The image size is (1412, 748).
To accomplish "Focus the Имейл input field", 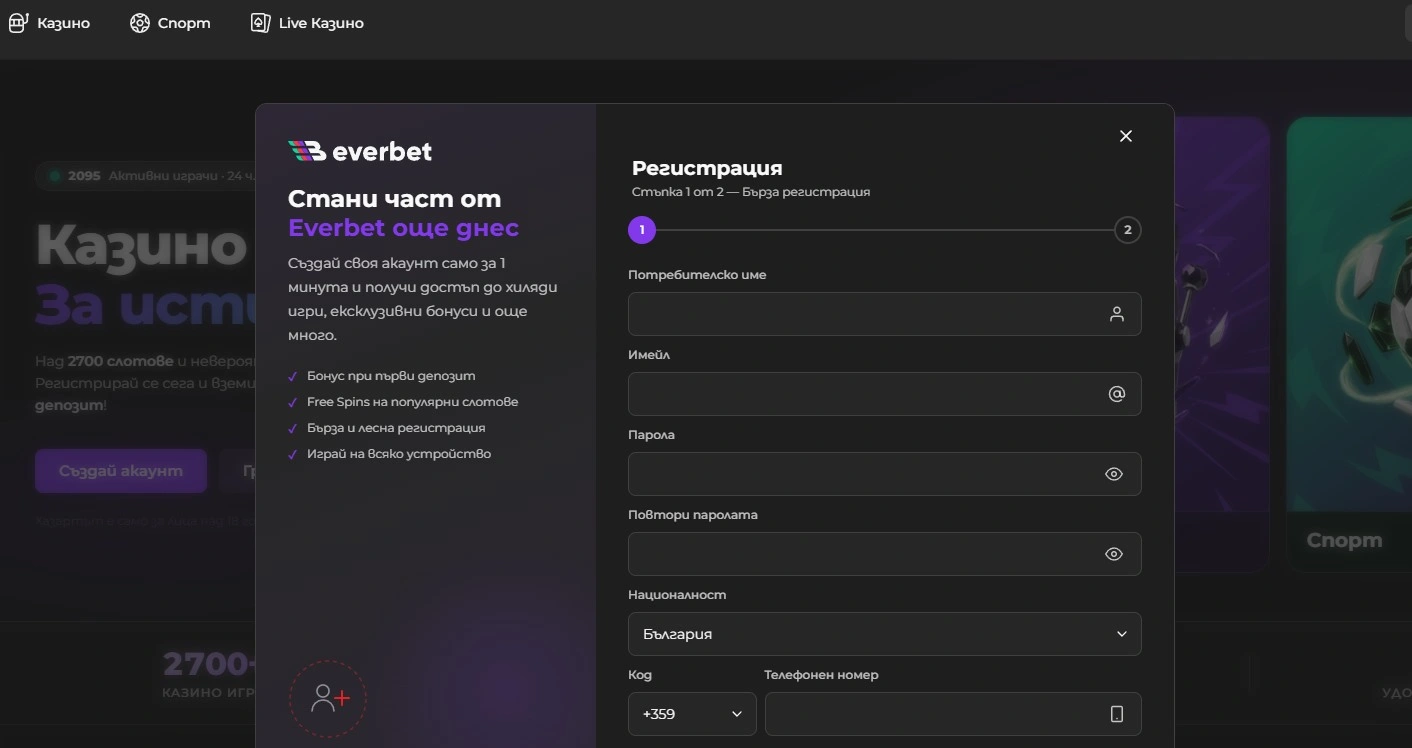I will coord(884,394).
